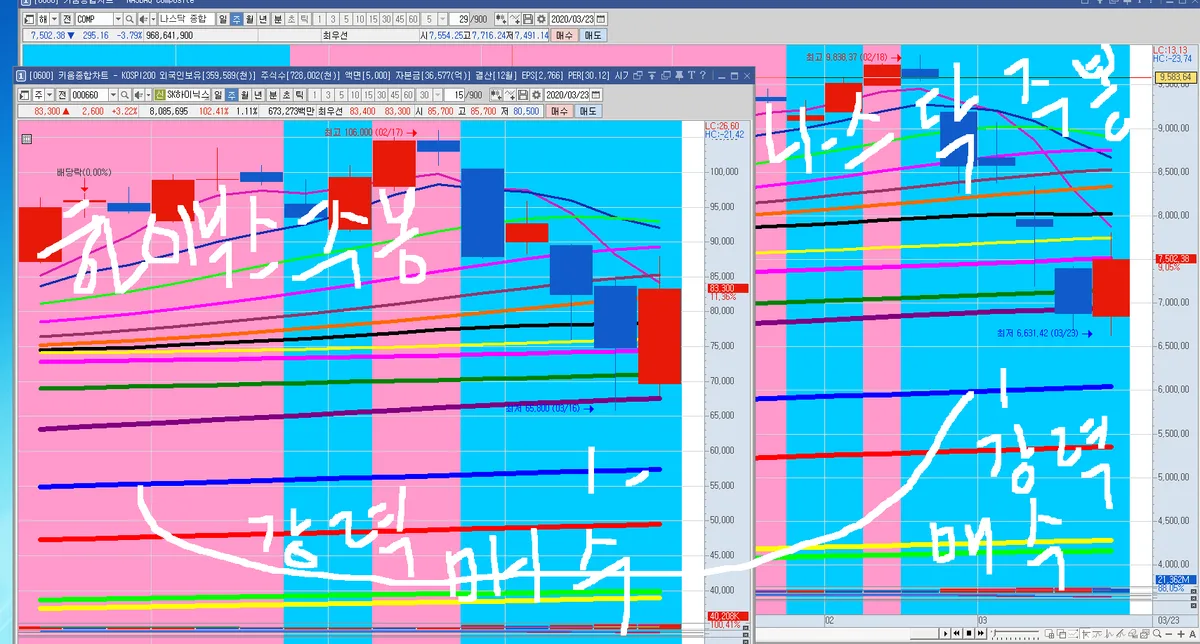Open settings gear in NASDAQ chart toolbar
The height and width of the screenshot is (644, 1200).
(541, 19)
